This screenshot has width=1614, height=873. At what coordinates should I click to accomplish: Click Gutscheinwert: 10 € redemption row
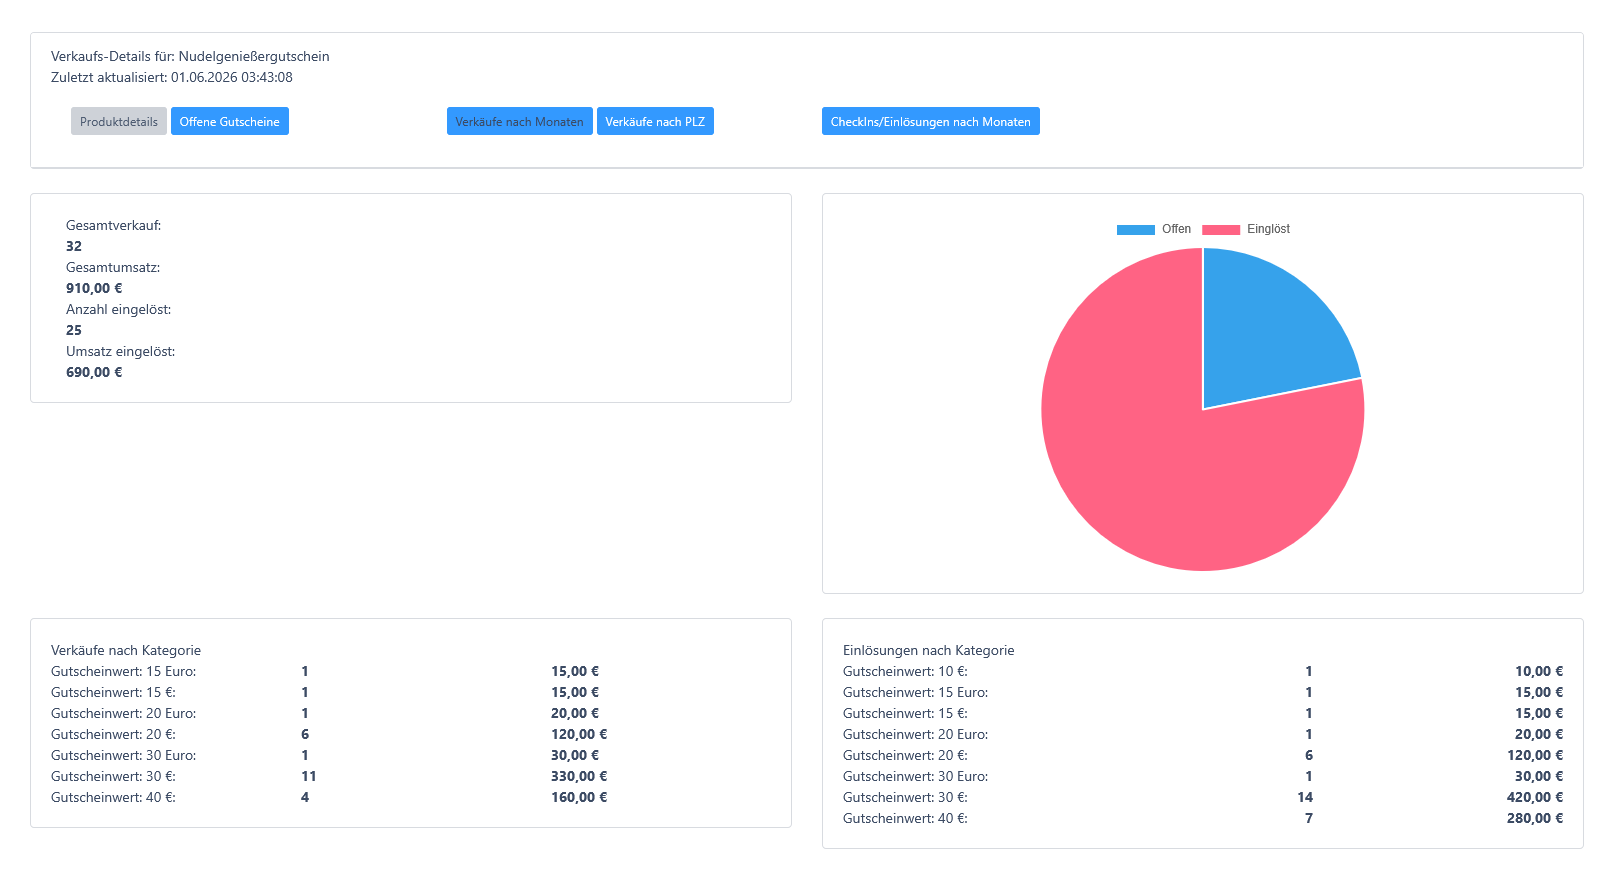tap(1203, 671)
